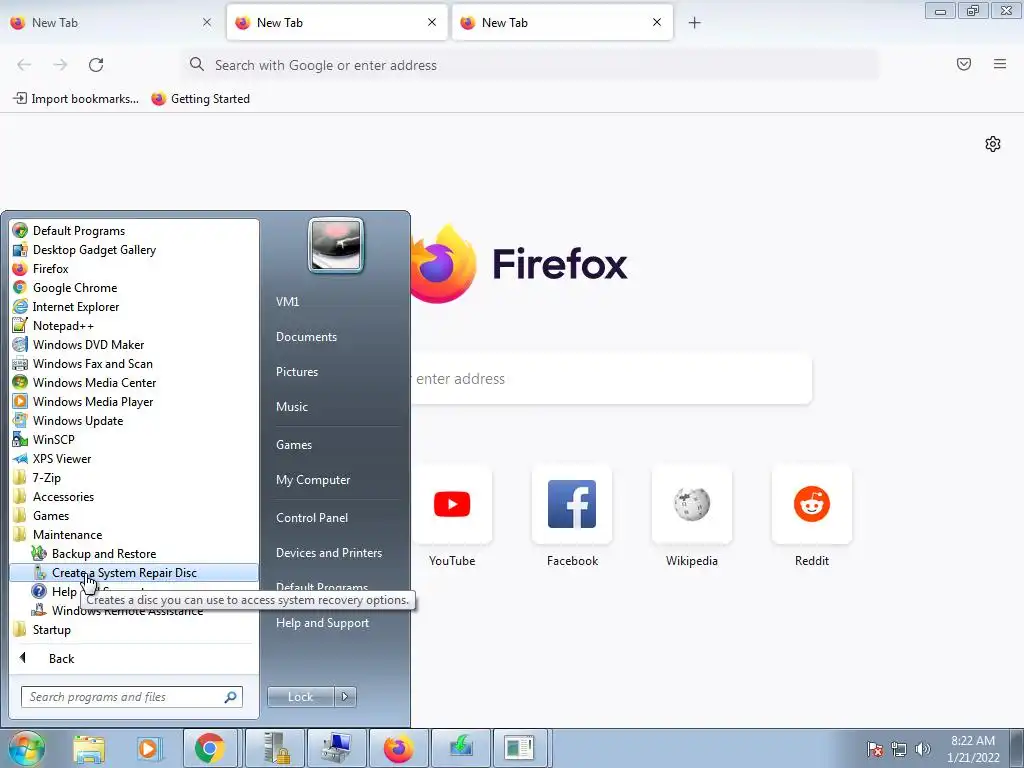Switch to the third New Tab

click(x=562, y=23)
